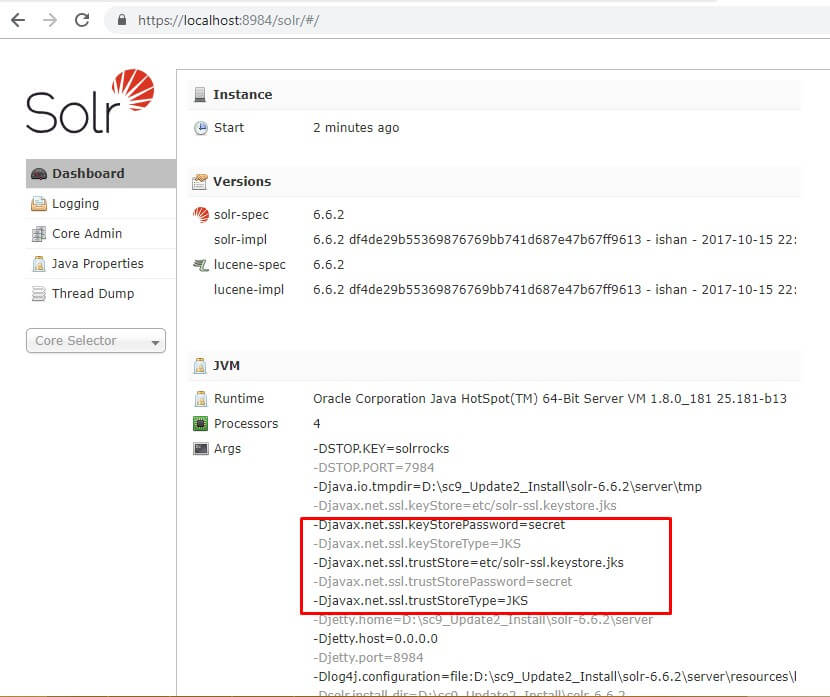Click the -Djetty.host=0.0.0.0 argument
The height and width of the screenshot is (697, 830).
click(375, 639)
